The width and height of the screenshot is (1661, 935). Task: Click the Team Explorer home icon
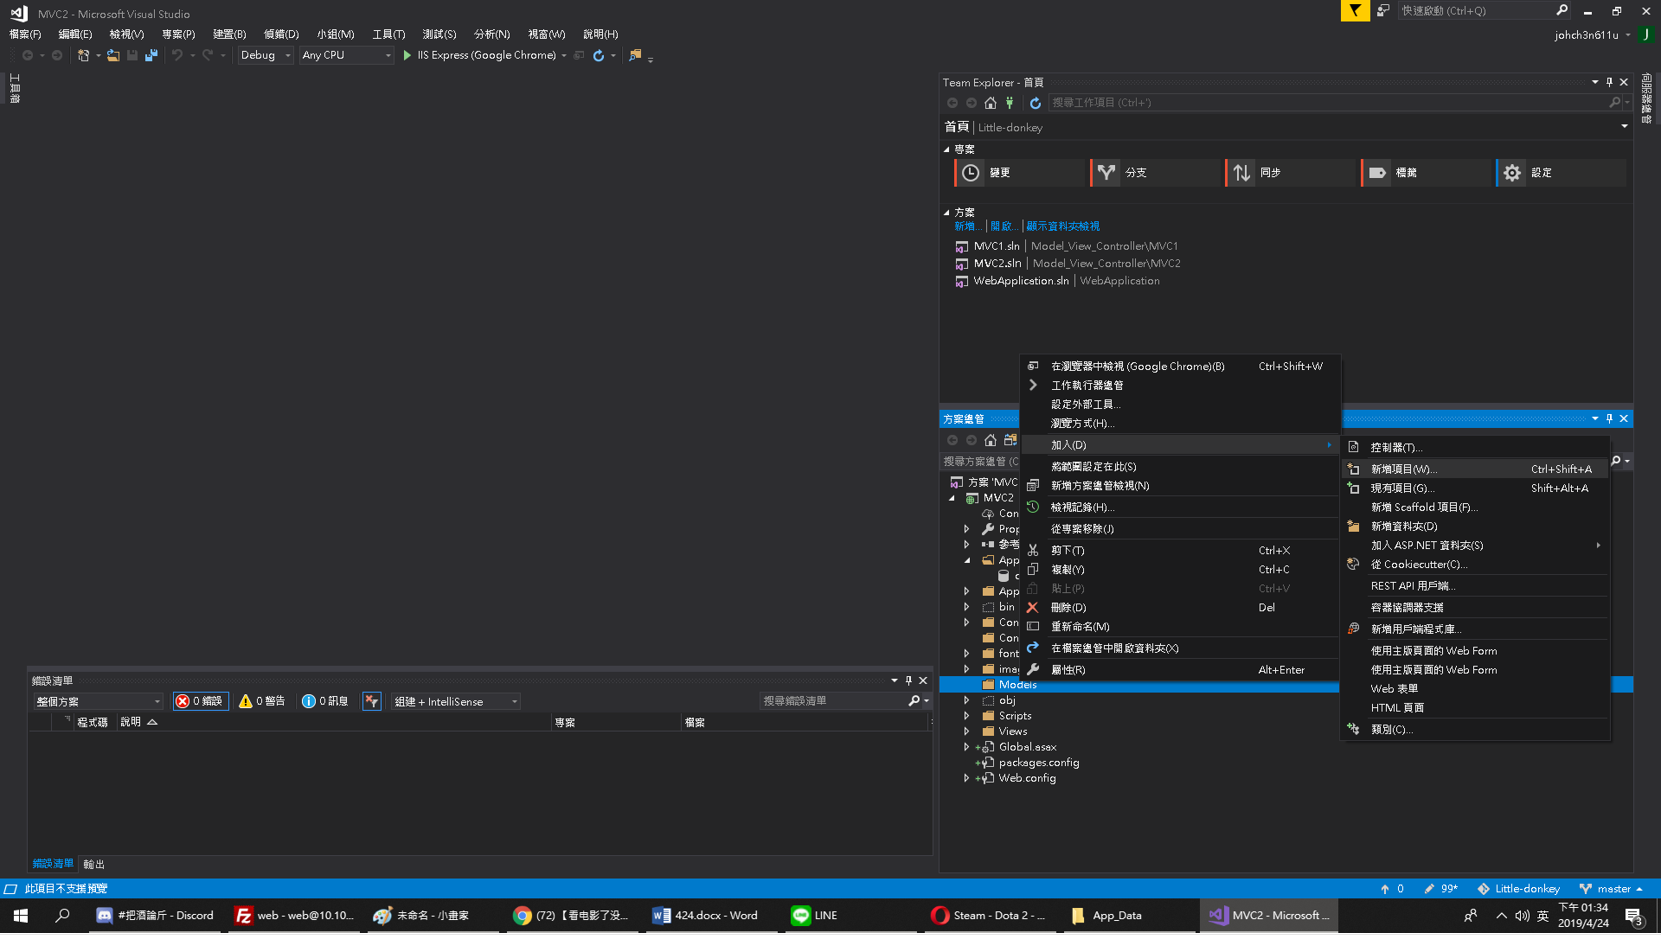click(x=990, y=103)
